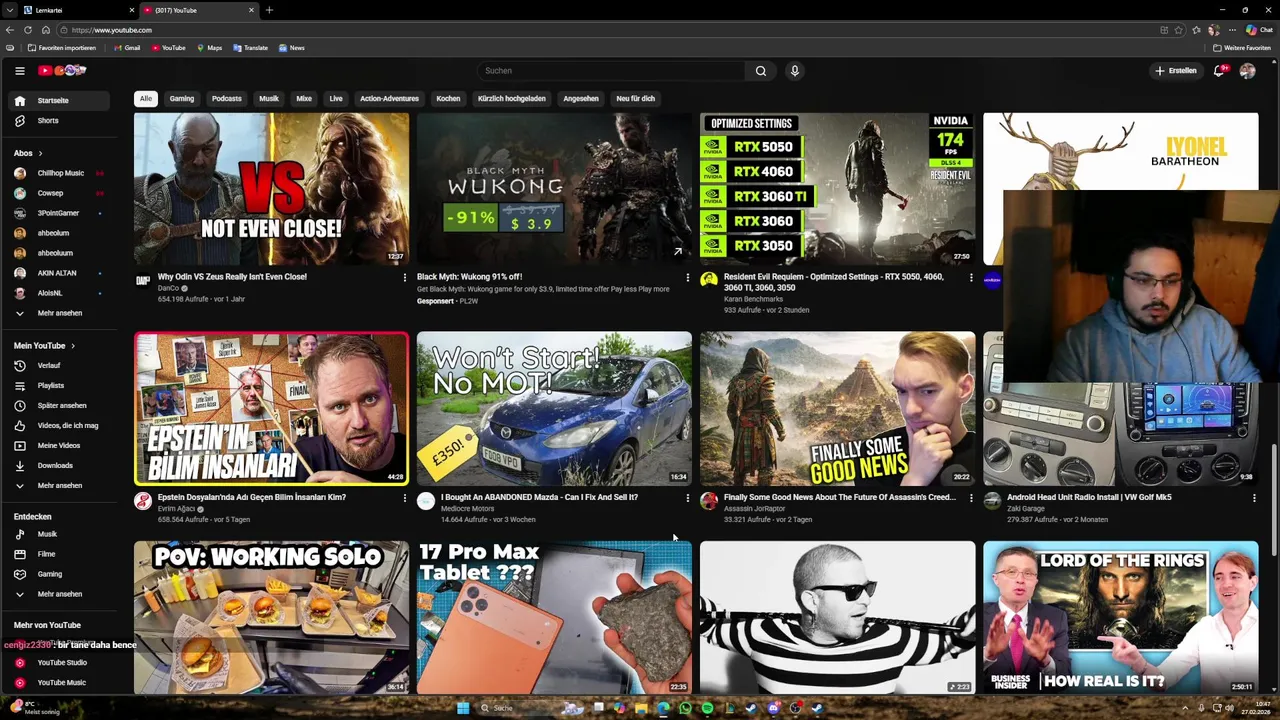Open the YouTube account avatar menu
The image size is (1280, 720).
[x=1247, y=71]
